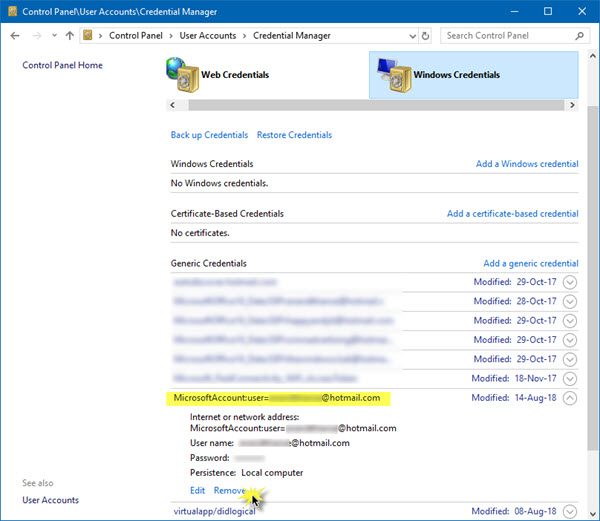Open the address bar history dropdown
Viewport: 600px width, 521px height.
coord(412,36)
